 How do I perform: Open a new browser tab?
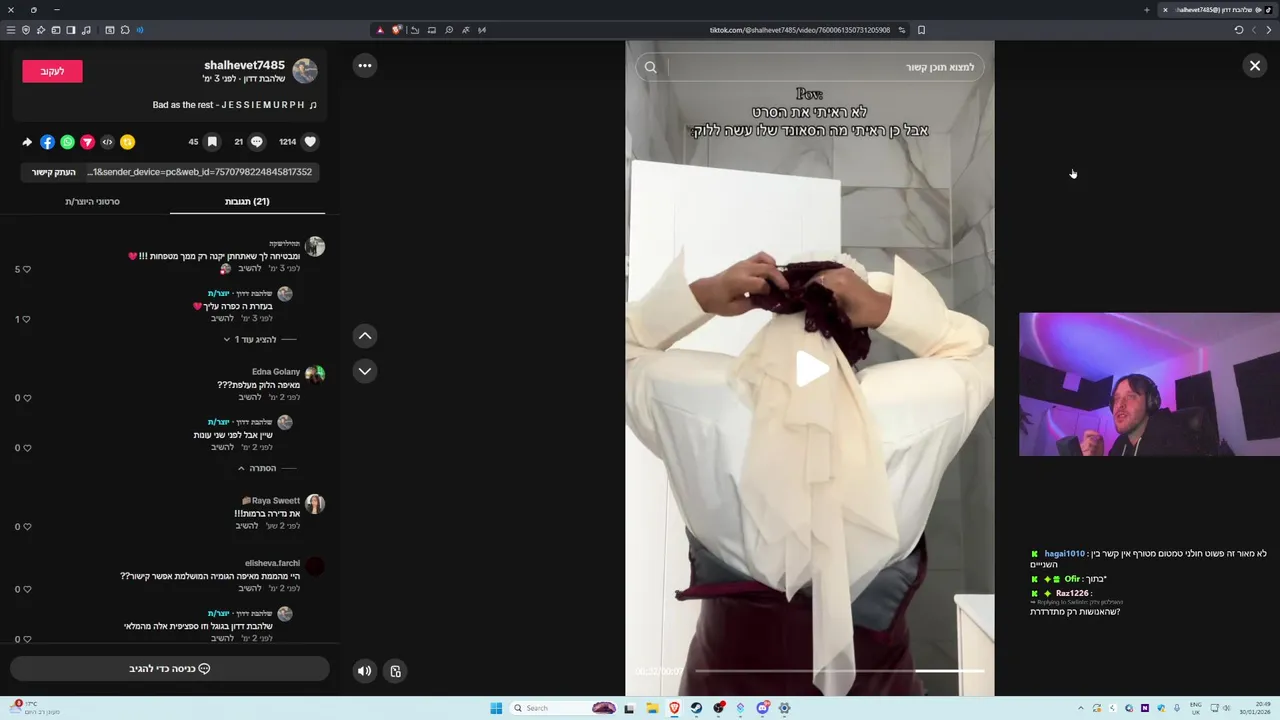1147,10
